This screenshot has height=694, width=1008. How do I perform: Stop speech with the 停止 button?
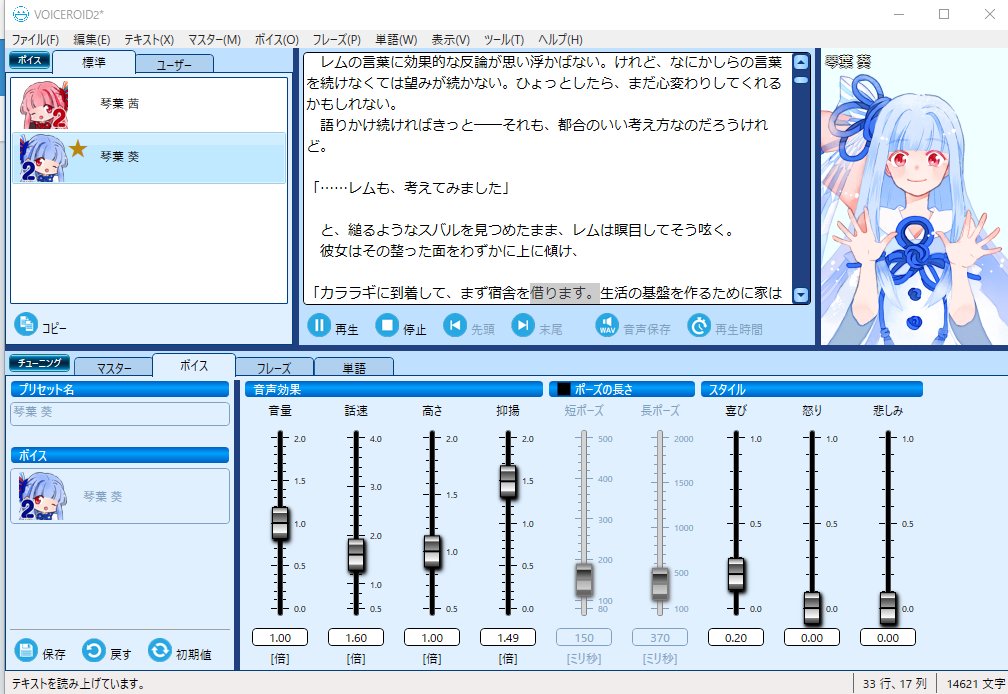387,325
